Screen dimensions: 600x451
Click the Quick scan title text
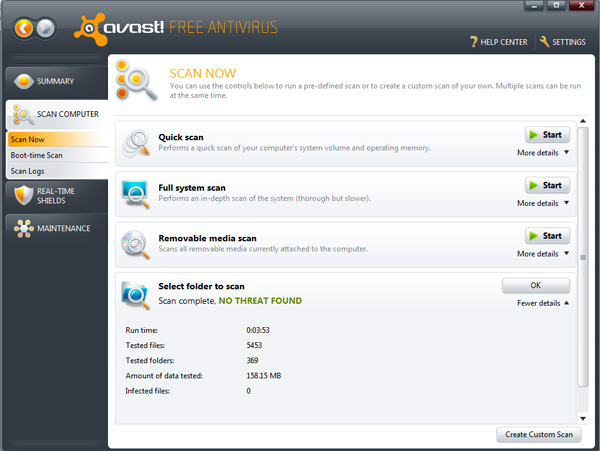tap(181, 137)
